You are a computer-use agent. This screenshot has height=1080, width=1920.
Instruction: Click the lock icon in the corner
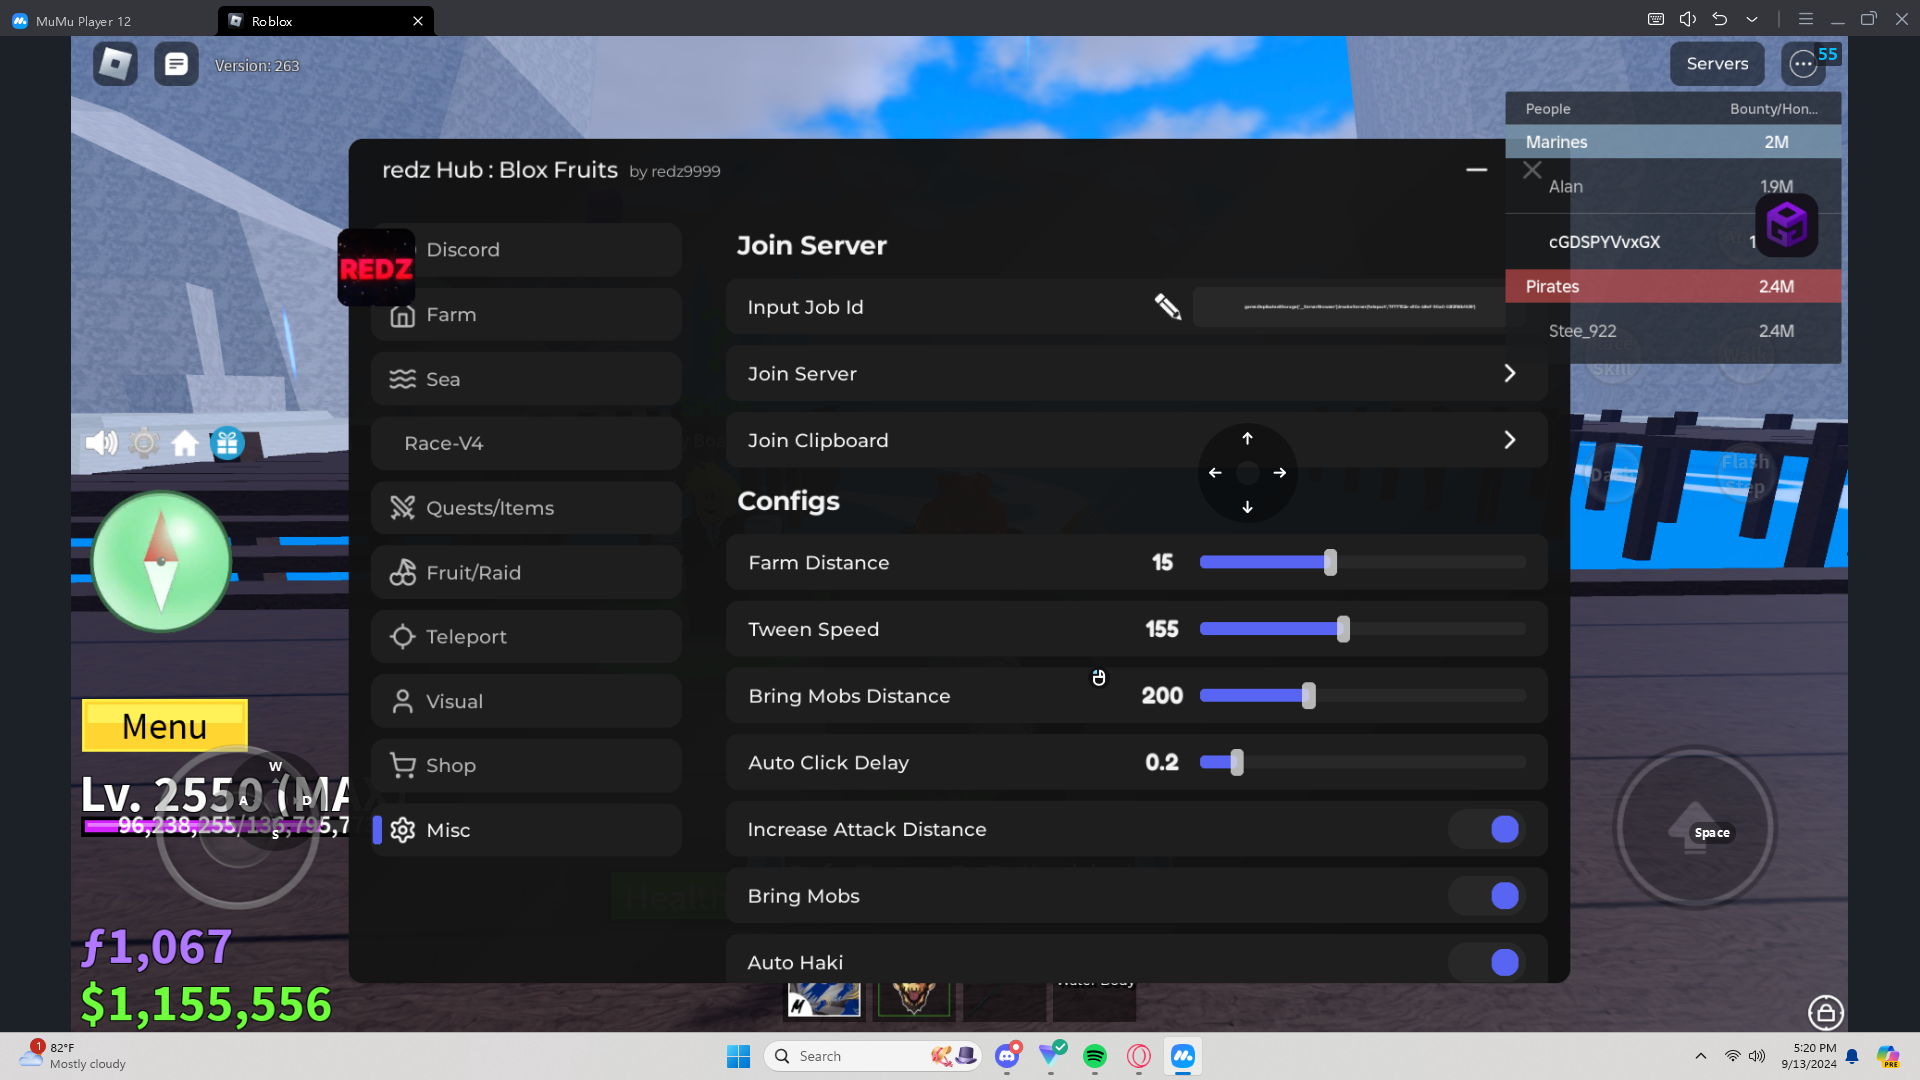[x=1825, y=1012]
